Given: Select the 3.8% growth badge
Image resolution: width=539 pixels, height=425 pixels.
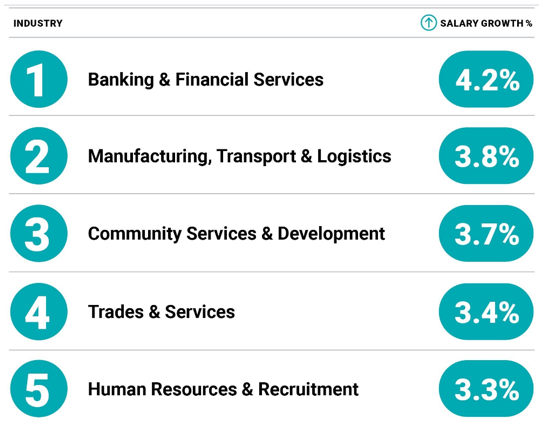Looking at the screenshot, I should (x=486, y=156).
